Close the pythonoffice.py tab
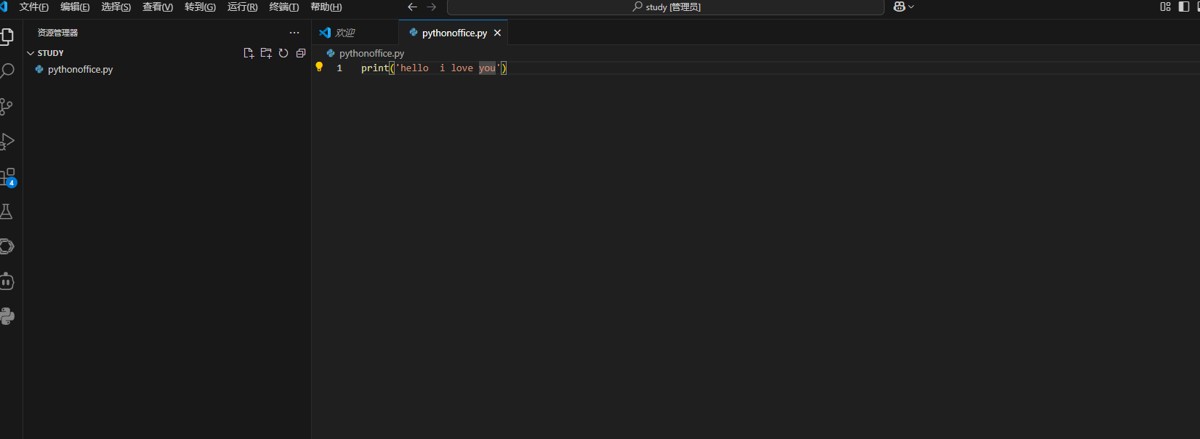The image size is (1200, 439). 497,33
